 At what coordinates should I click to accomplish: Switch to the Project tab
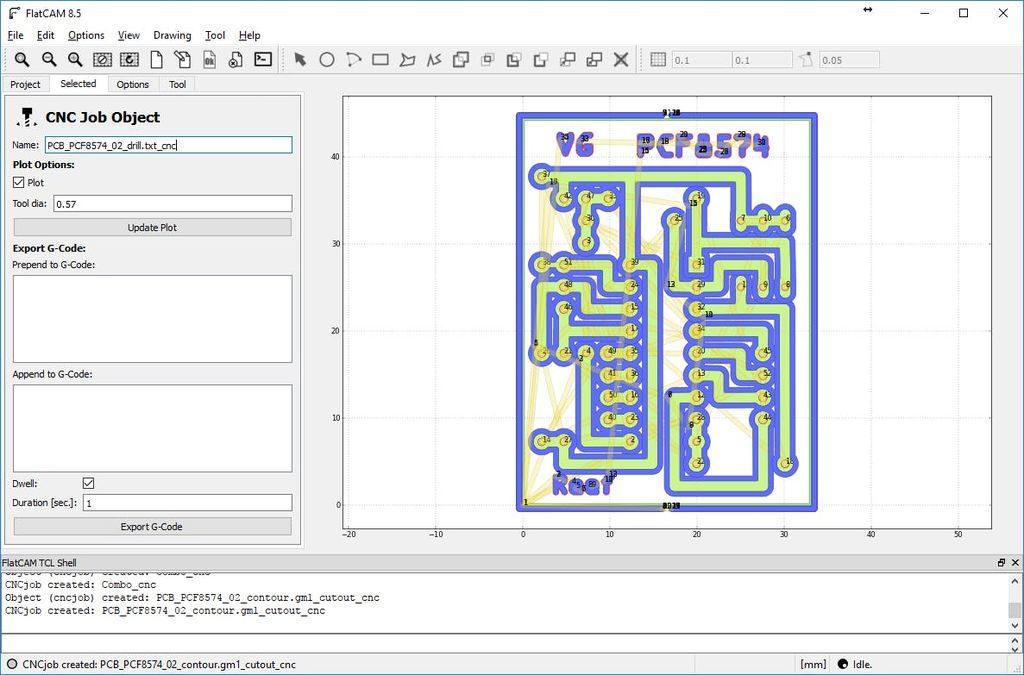click(25, 84)
